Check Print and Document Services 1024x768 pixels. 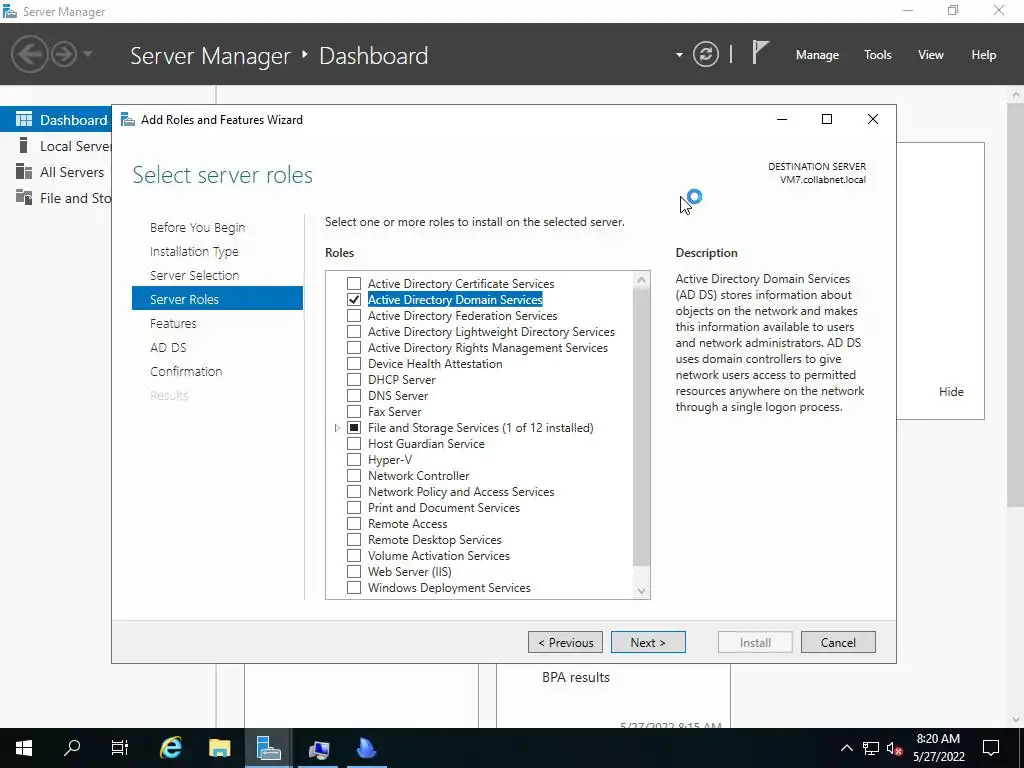click(354, 507)
